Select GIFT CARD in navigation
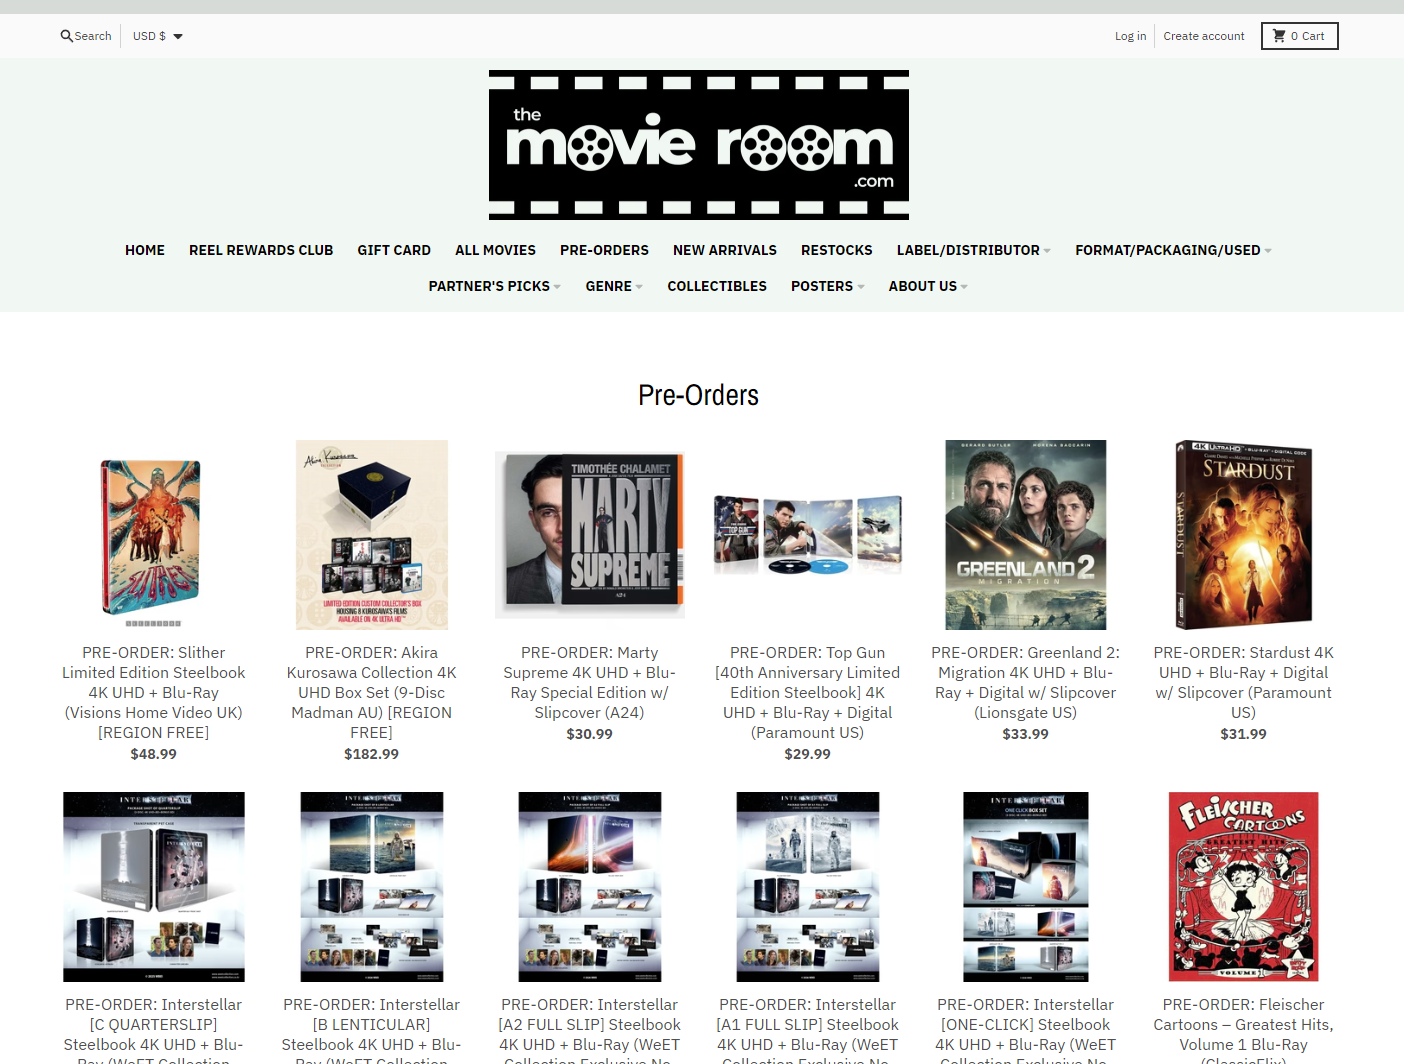Screen dimensions: 1404x1064 pyautogui.click(x=394, y=250)
